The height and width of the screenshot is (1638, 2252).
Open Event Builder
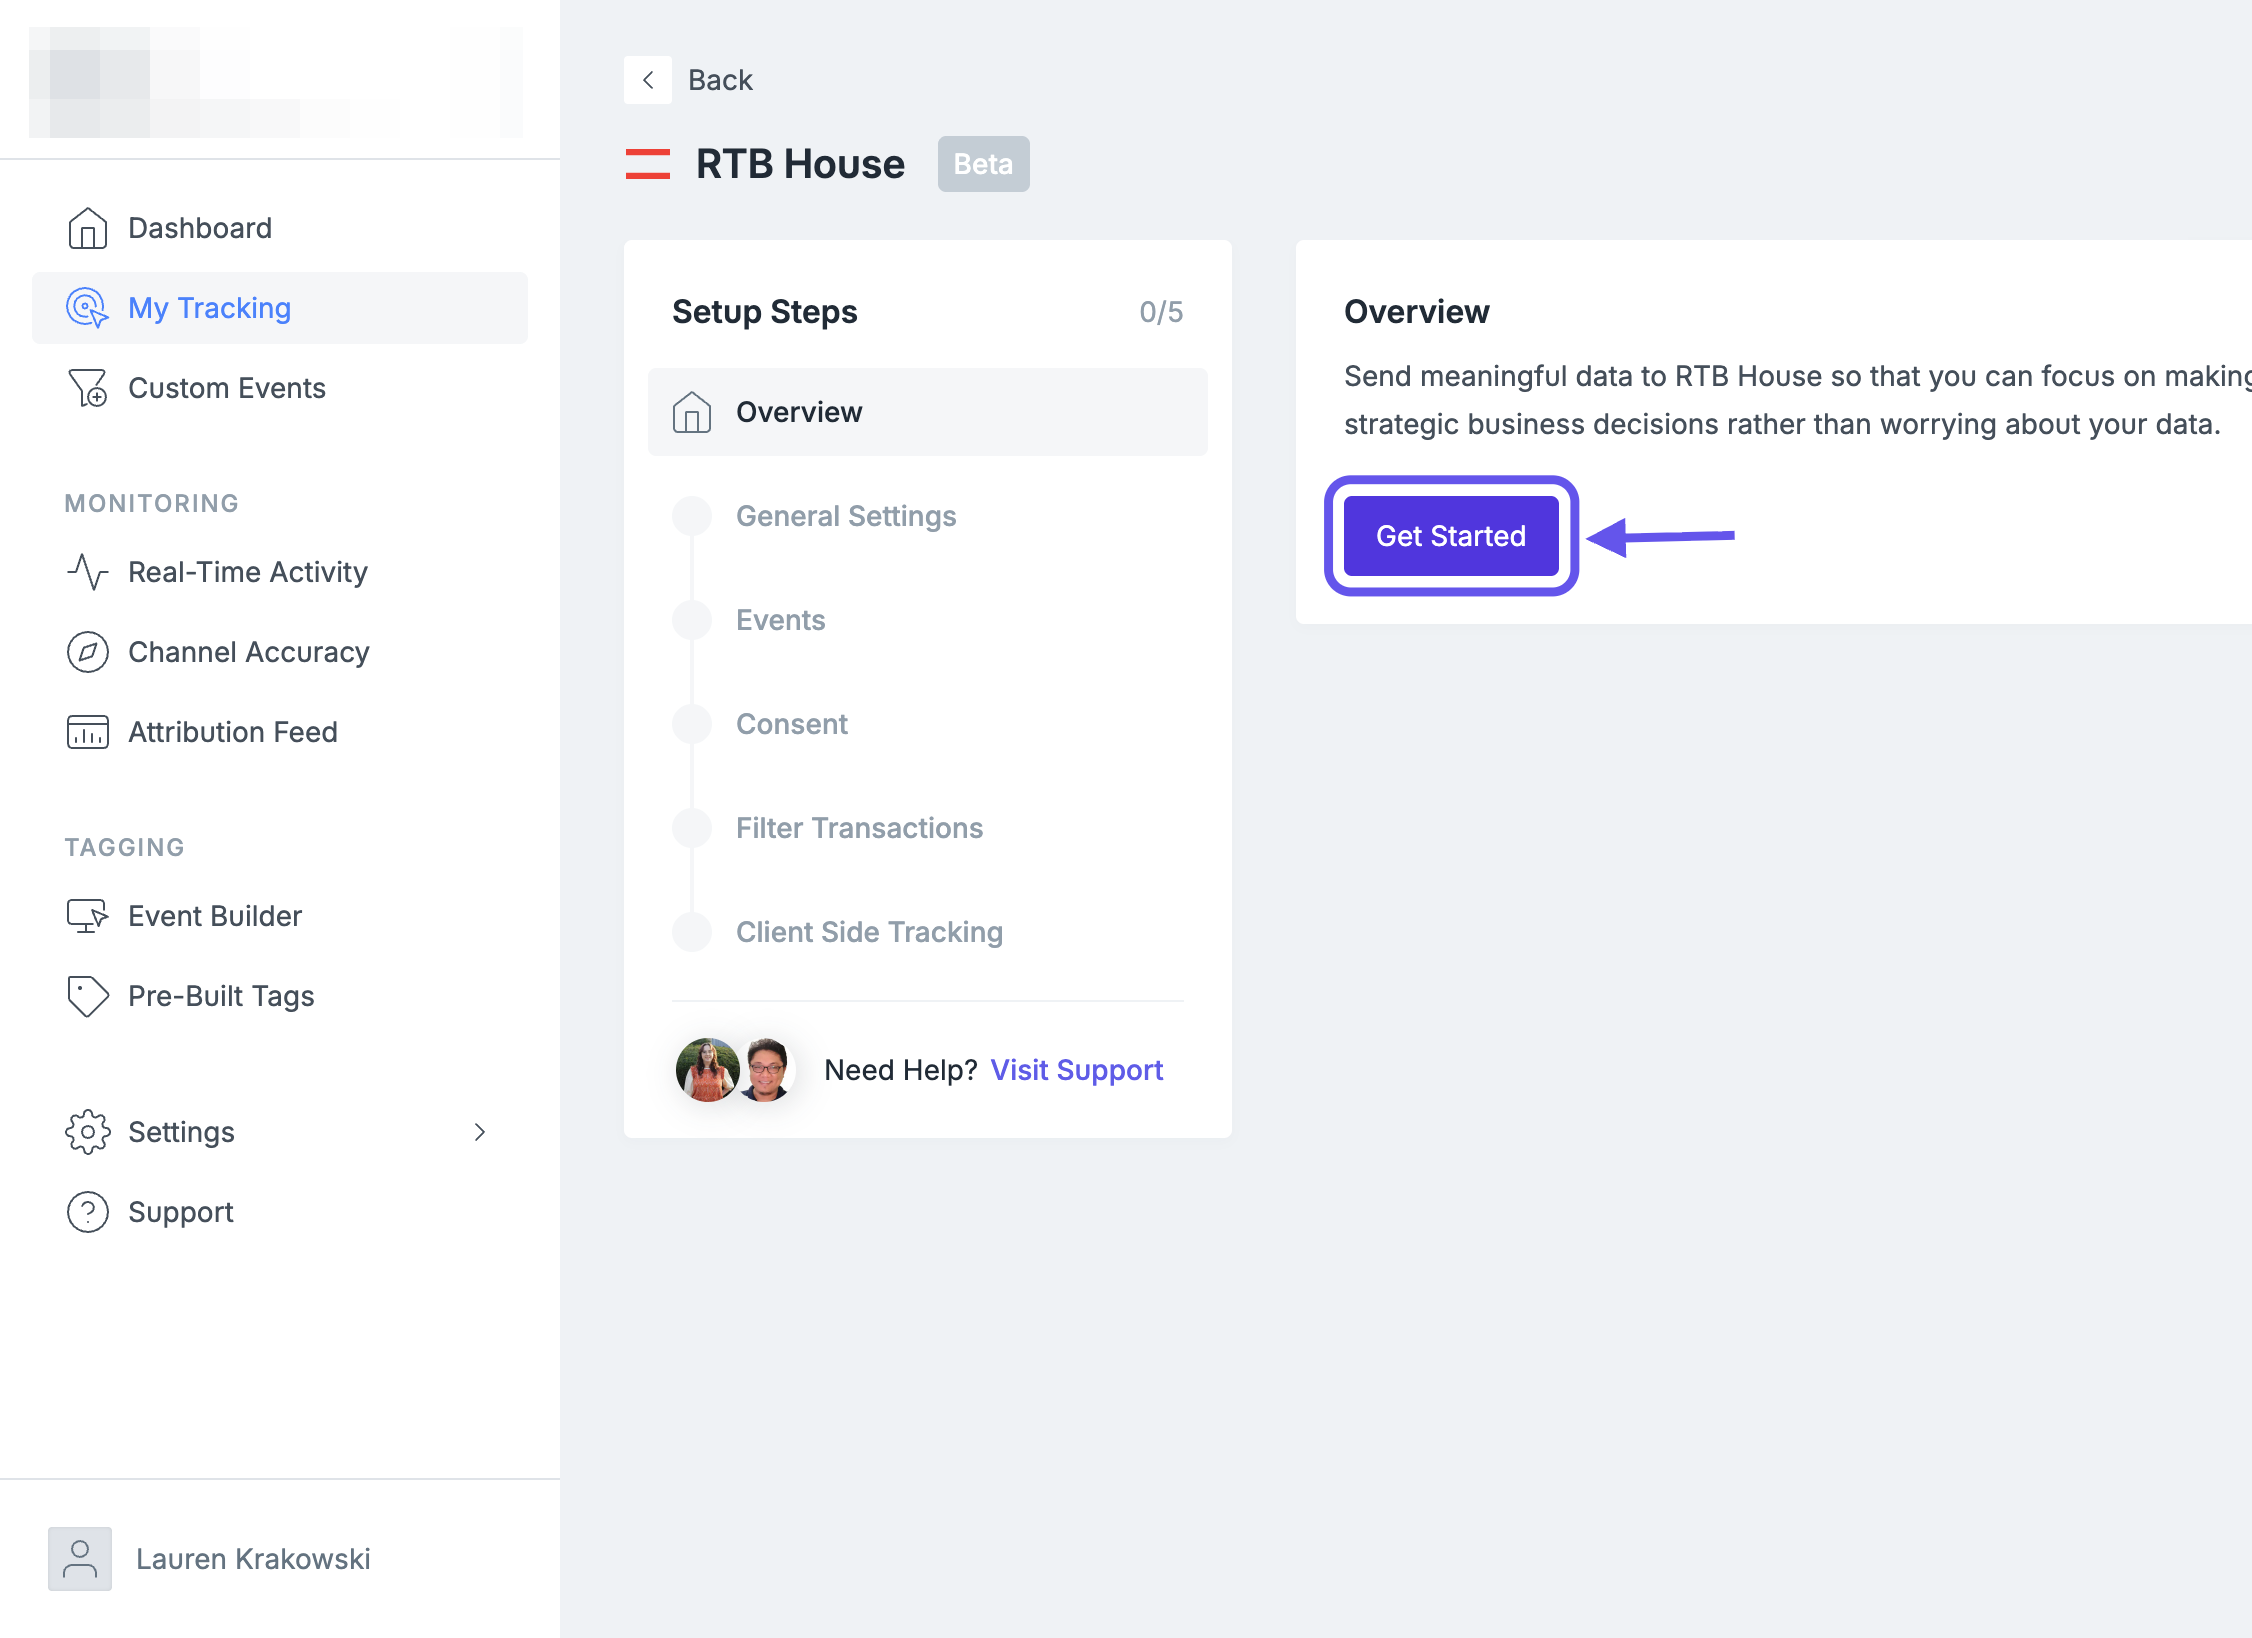(280, 916)
